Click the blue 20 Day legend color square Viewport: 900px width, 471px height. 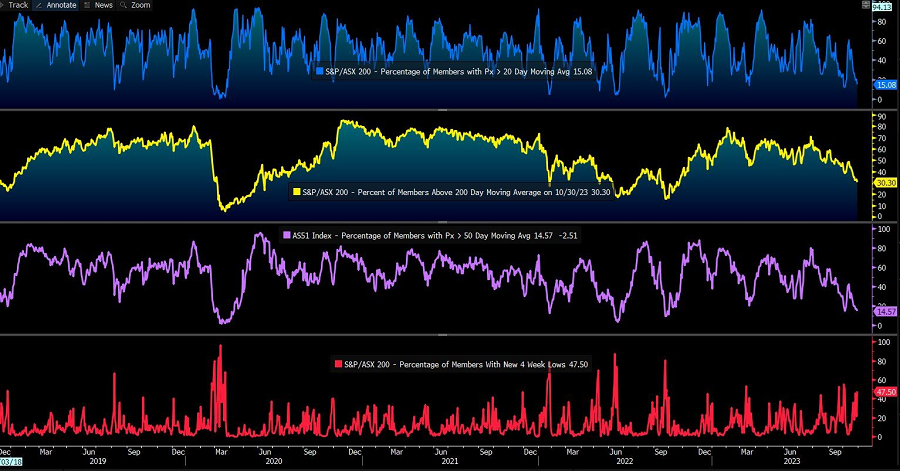(319, 72)
